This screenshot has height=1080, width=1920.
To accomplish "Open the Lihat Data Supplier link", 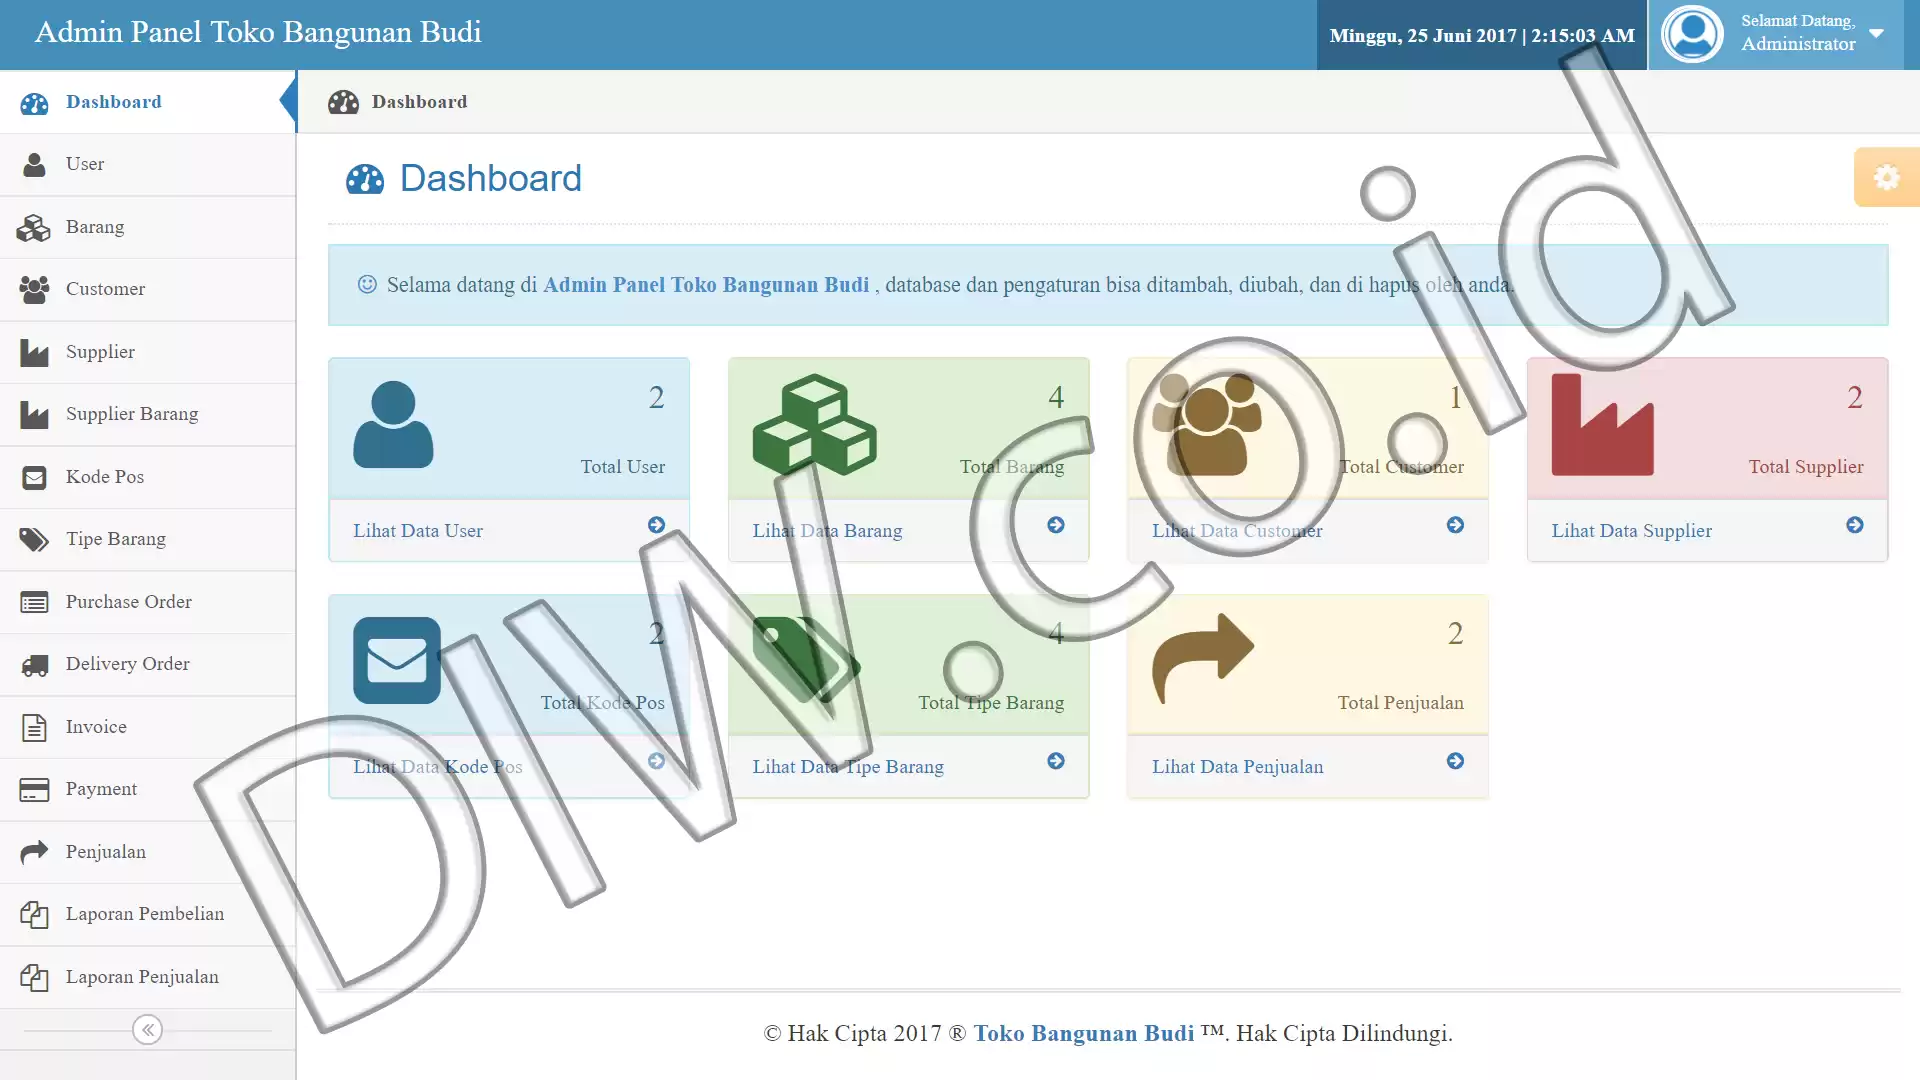I will coord(1631,530).
